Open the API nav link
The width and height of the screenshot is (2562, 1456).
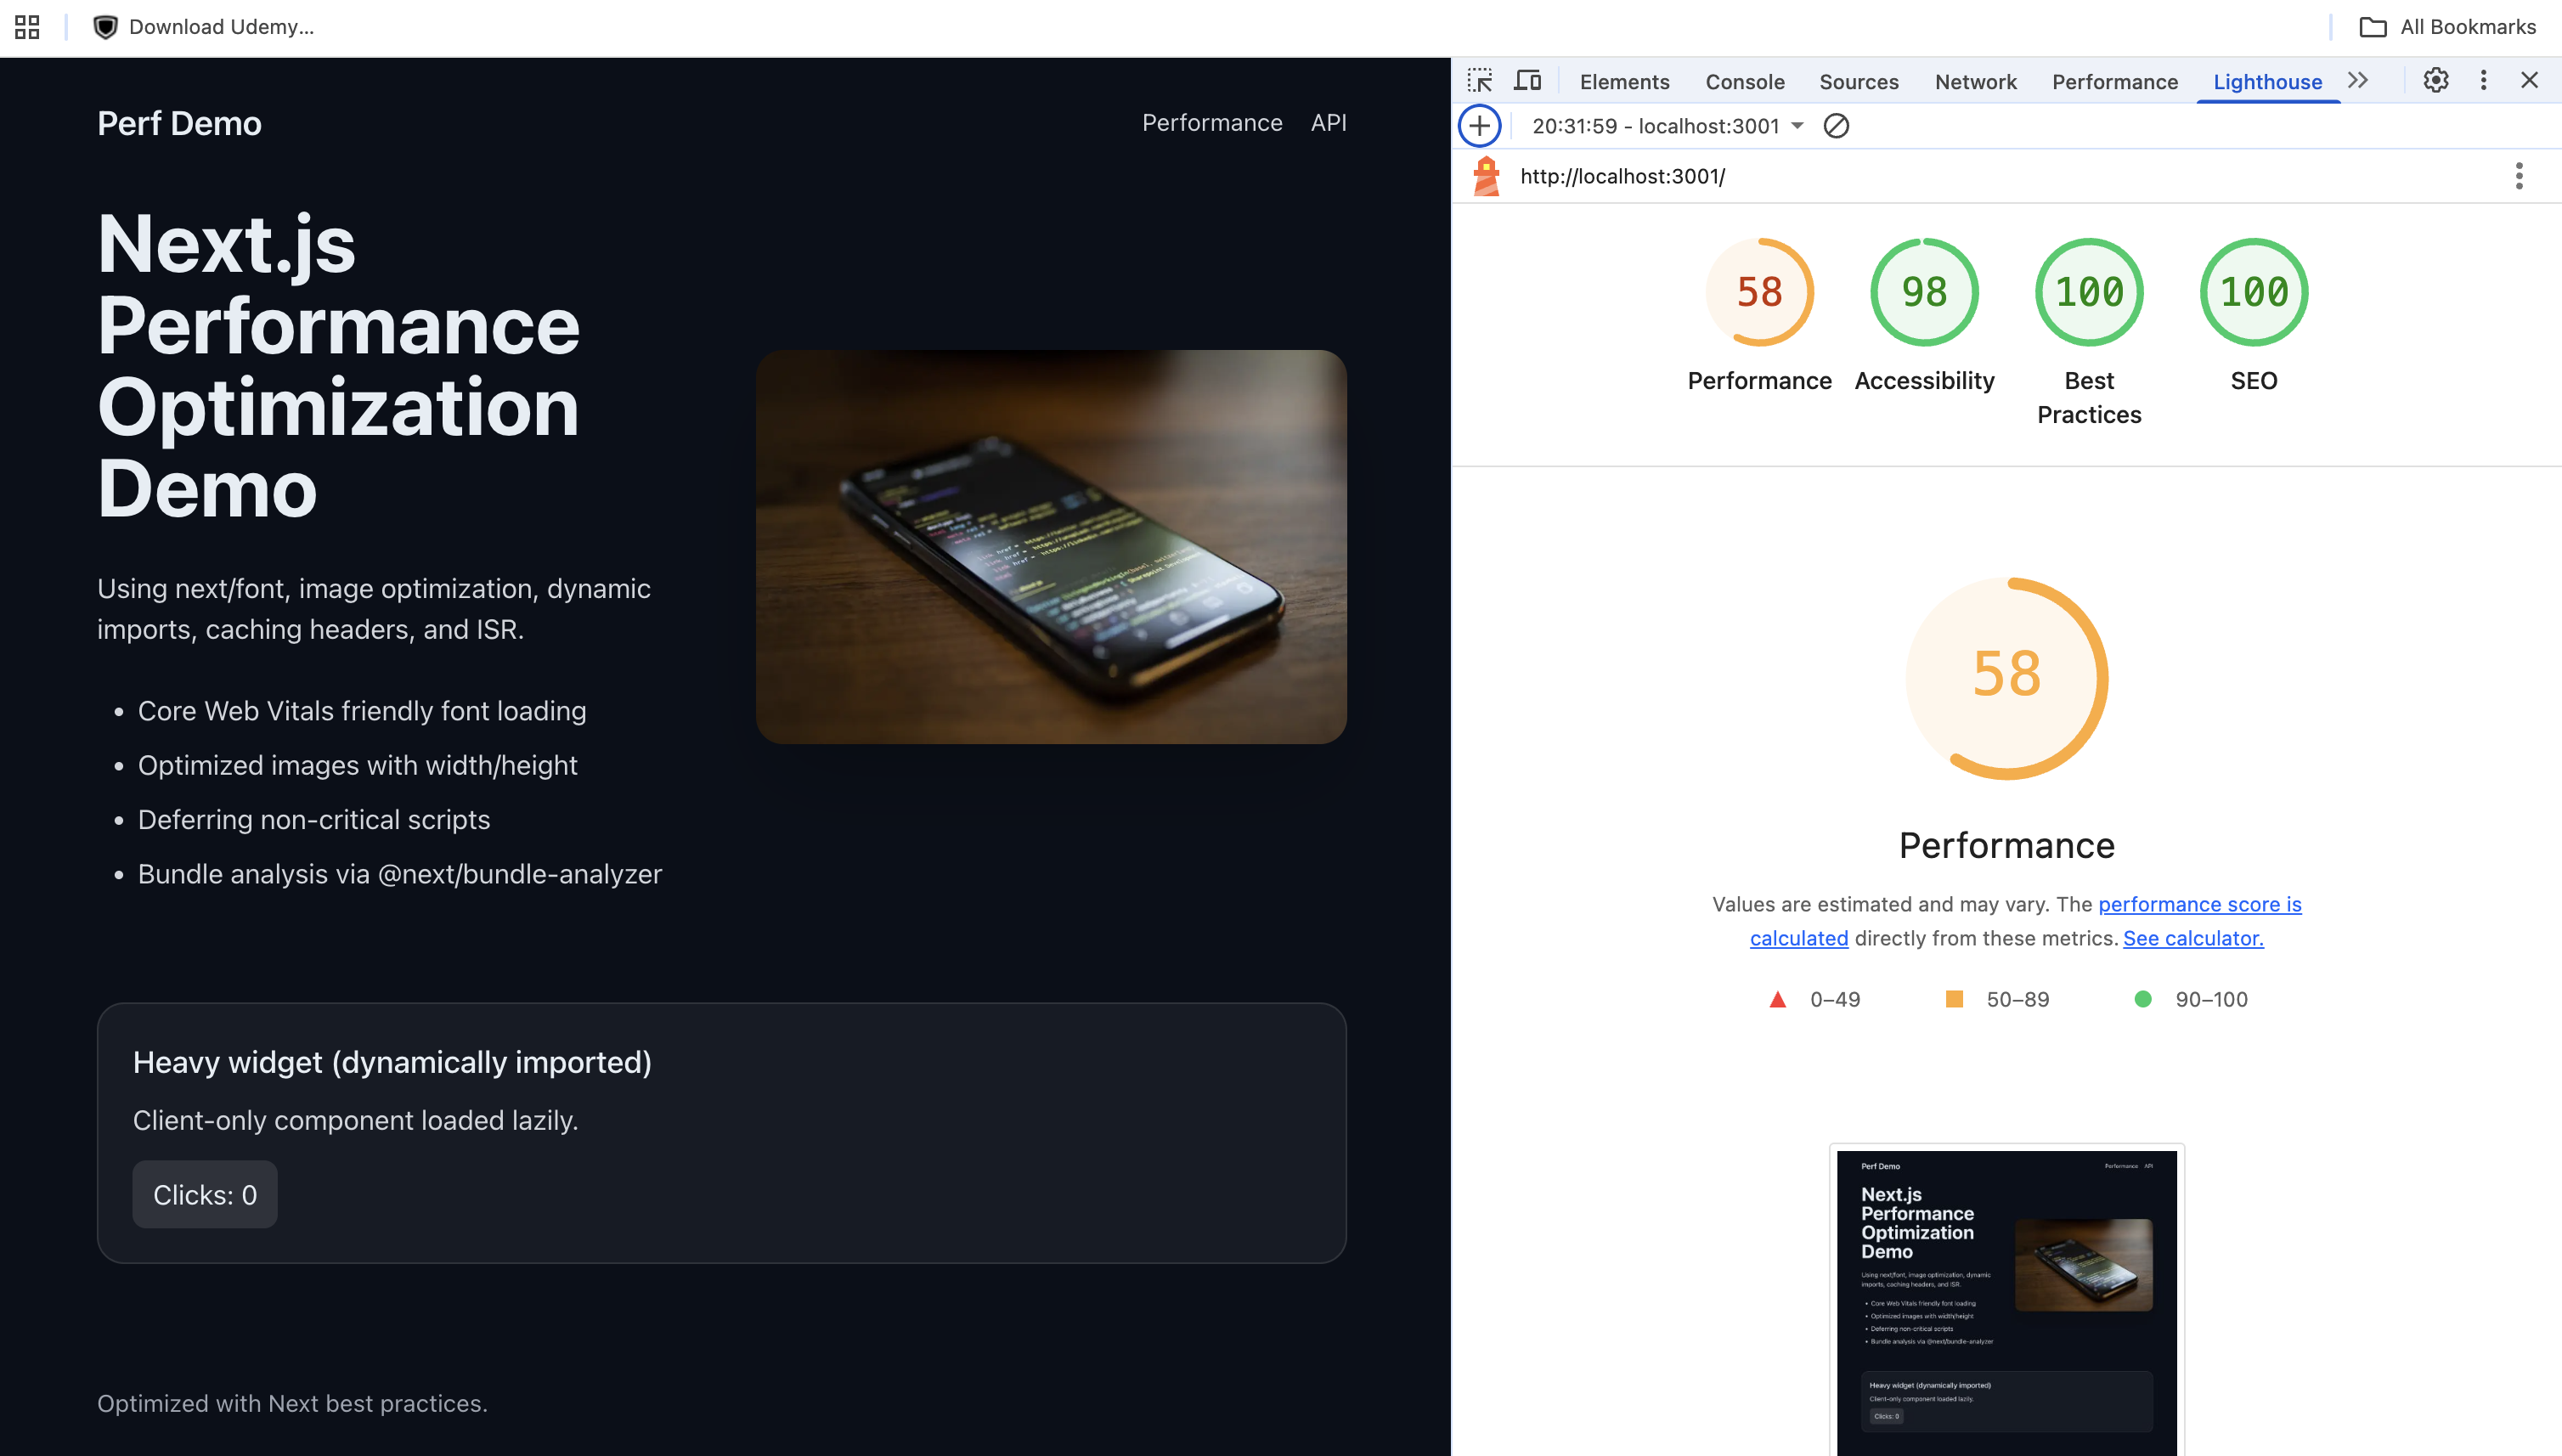[1329, 122]
